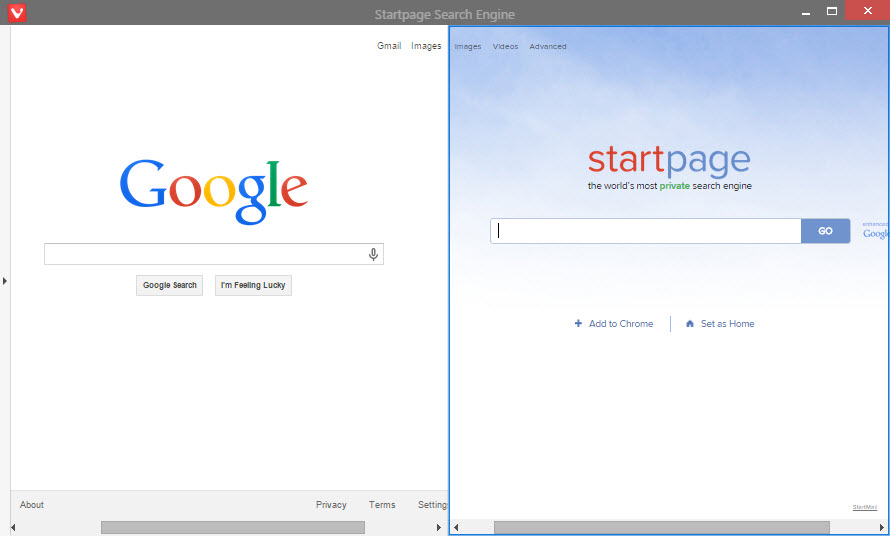Click the right scroll arrow of the Startpage pane
The width and height of the screenshot is (890, 536).
[x=881, y=527]
